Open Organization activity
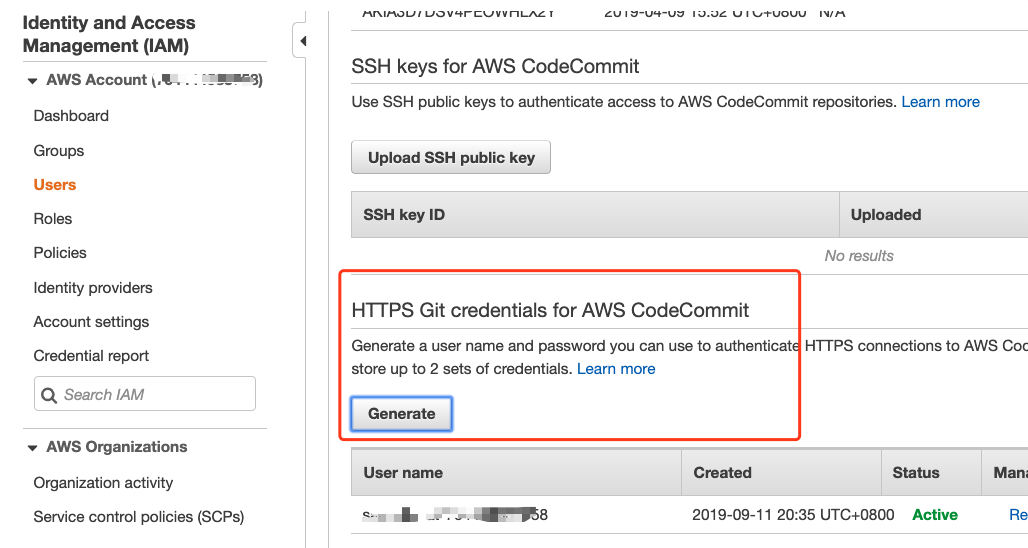Image resolution: width=1028 pixels, height=548 pixels. 103,483
